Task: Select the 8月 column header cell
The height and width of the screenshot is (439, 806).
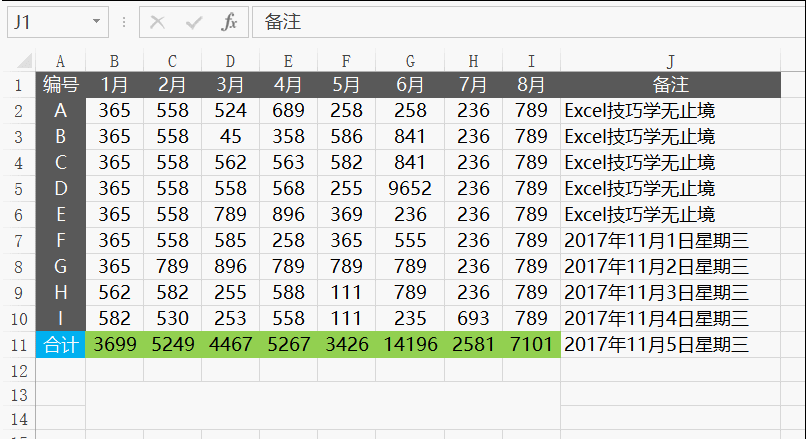Action: click(x=531, y=85)
